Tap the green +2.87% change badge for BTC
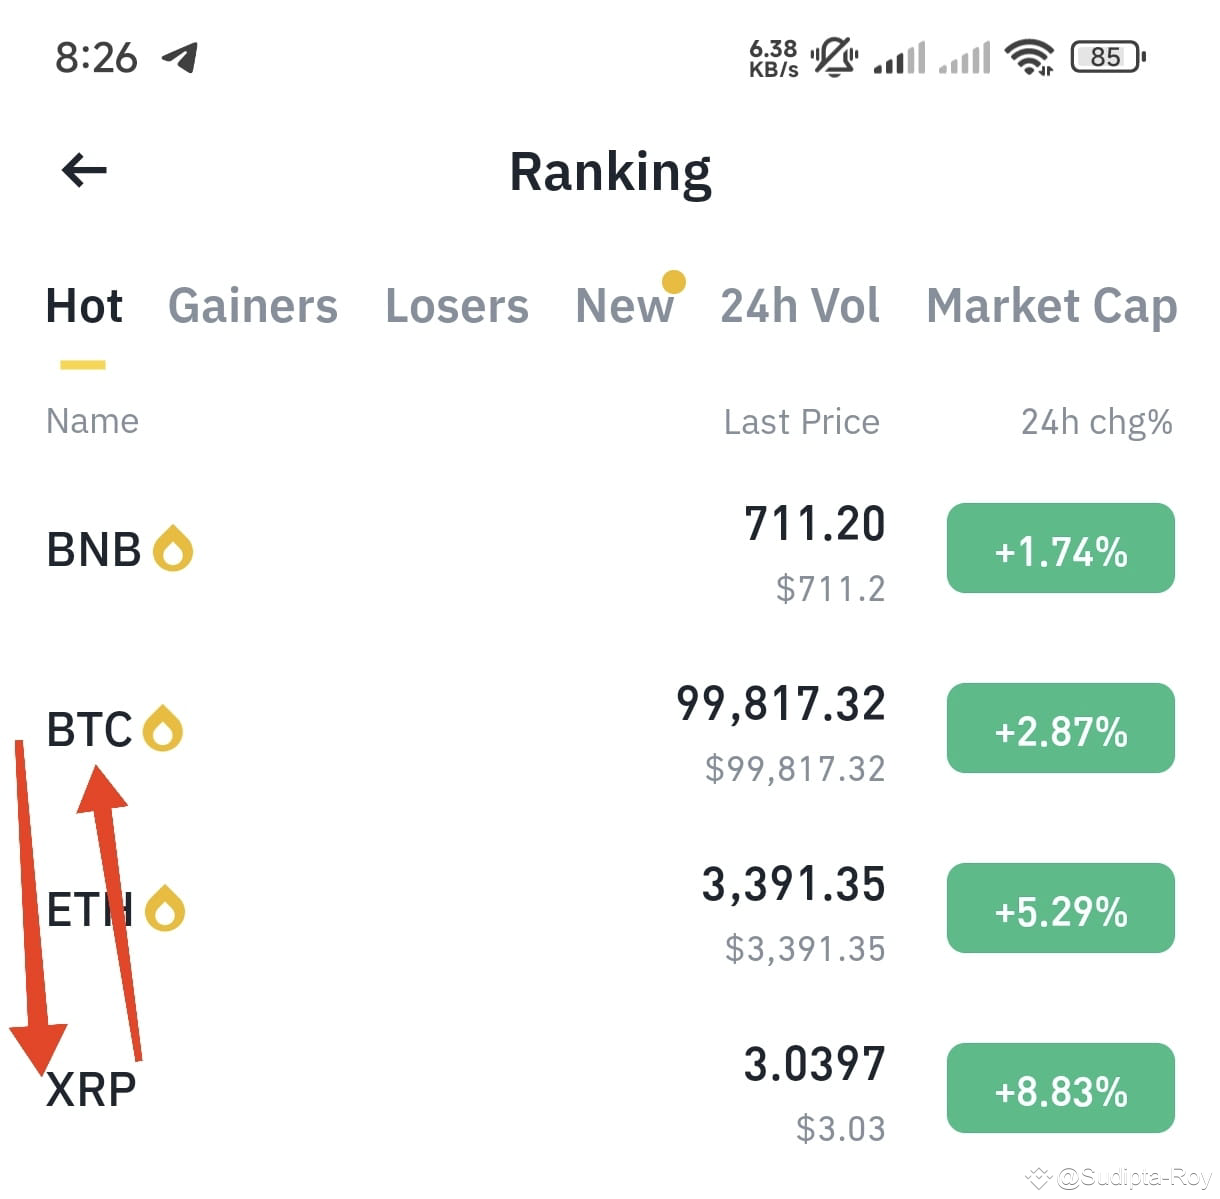1220x1199 pixels. (1060, 728)
